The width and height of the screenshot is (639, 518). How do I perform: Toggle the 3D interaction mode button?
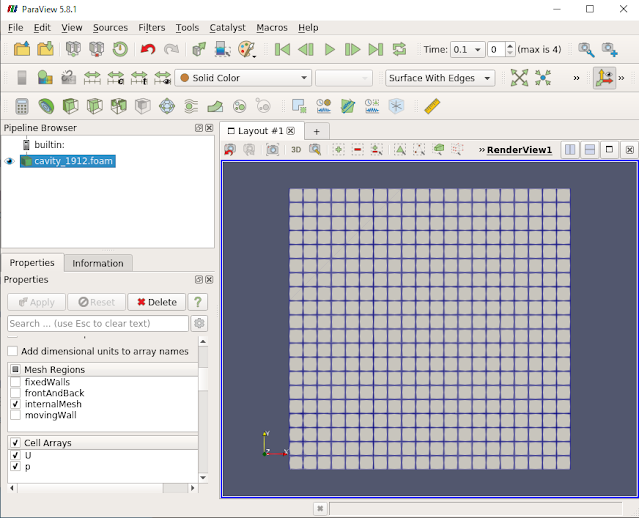296,150
